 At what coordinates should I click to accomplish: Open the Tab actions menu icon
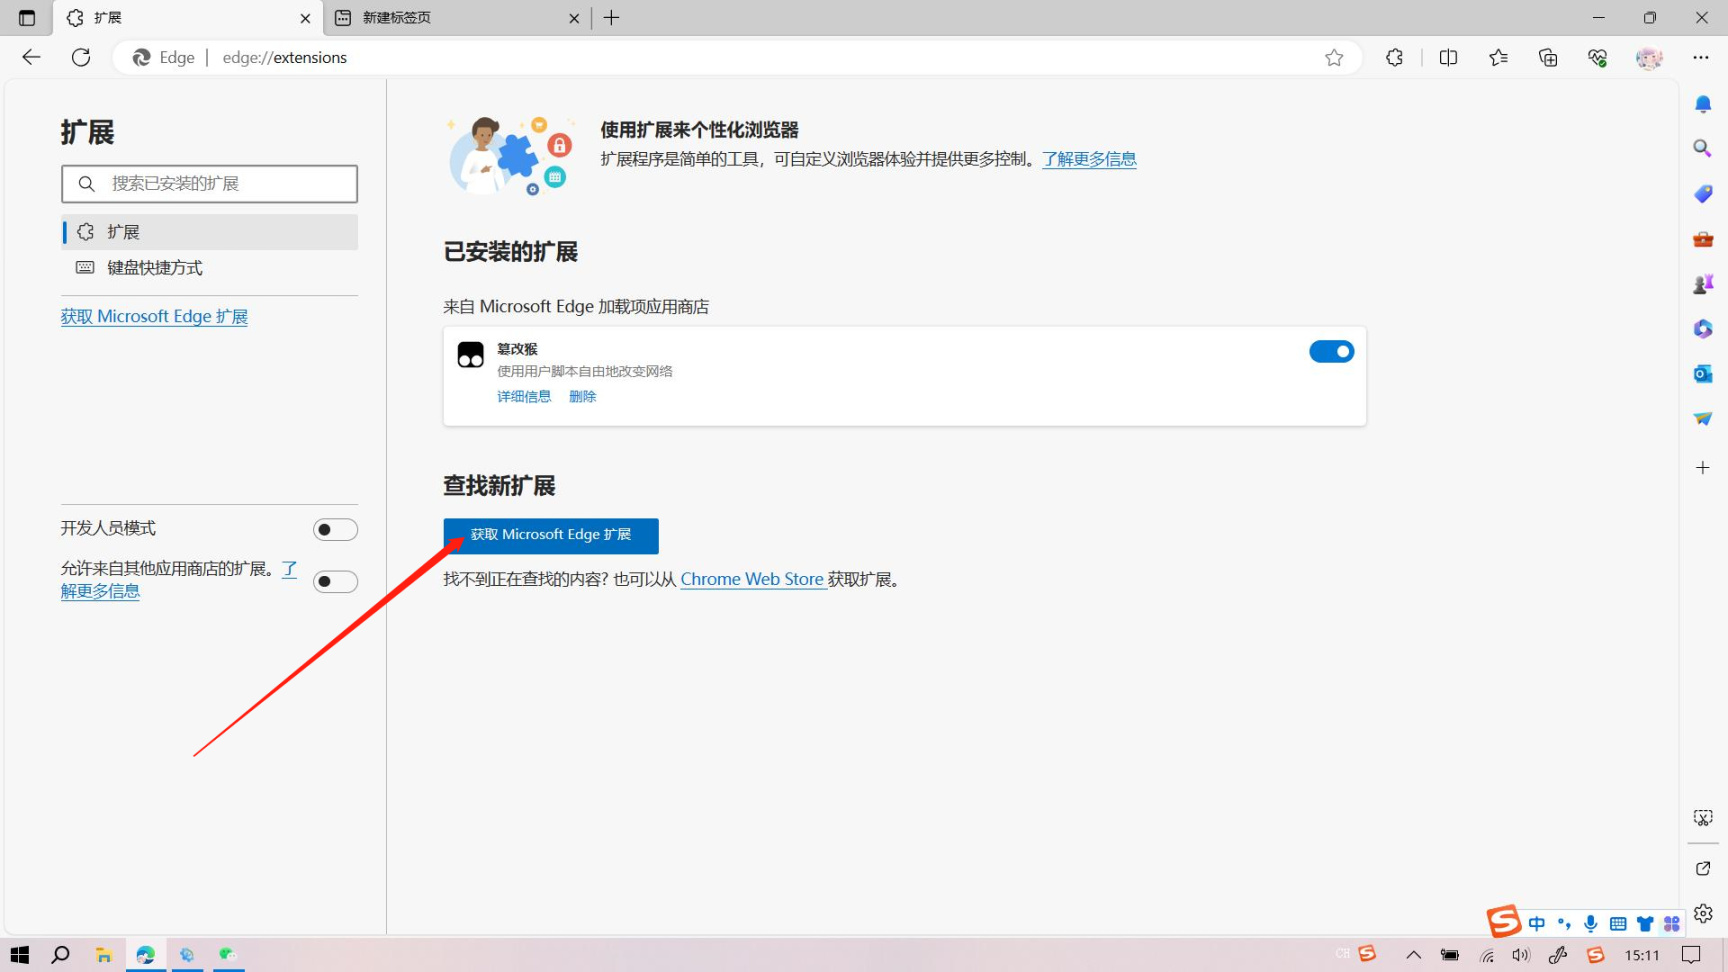pos(27,18)
